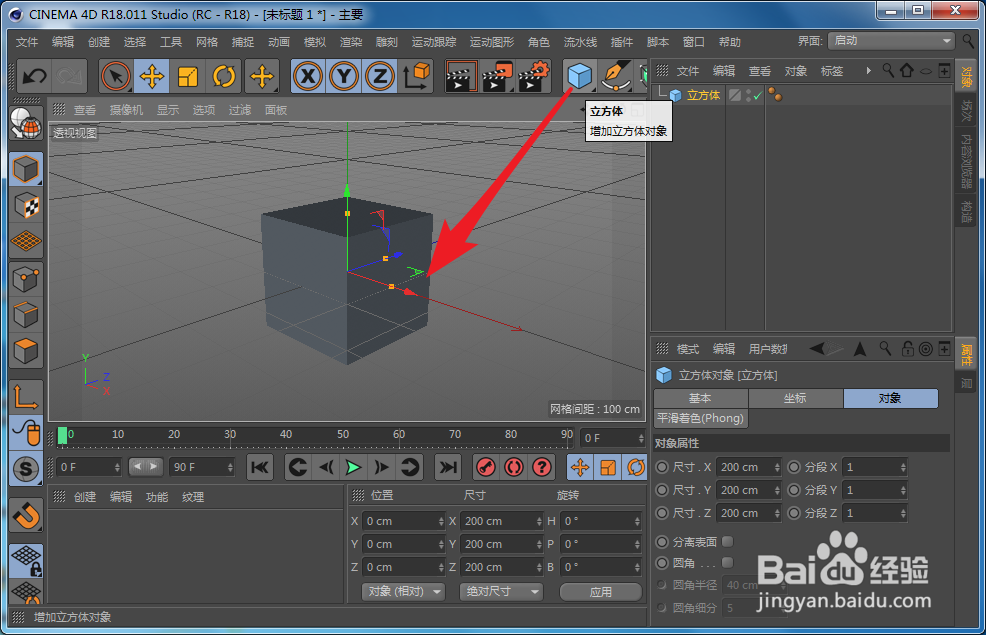The height and width of the screenshot is (635, 986).
Task: Record active objects keyframe
Action: pyautogui.click(x=486, y=467)
